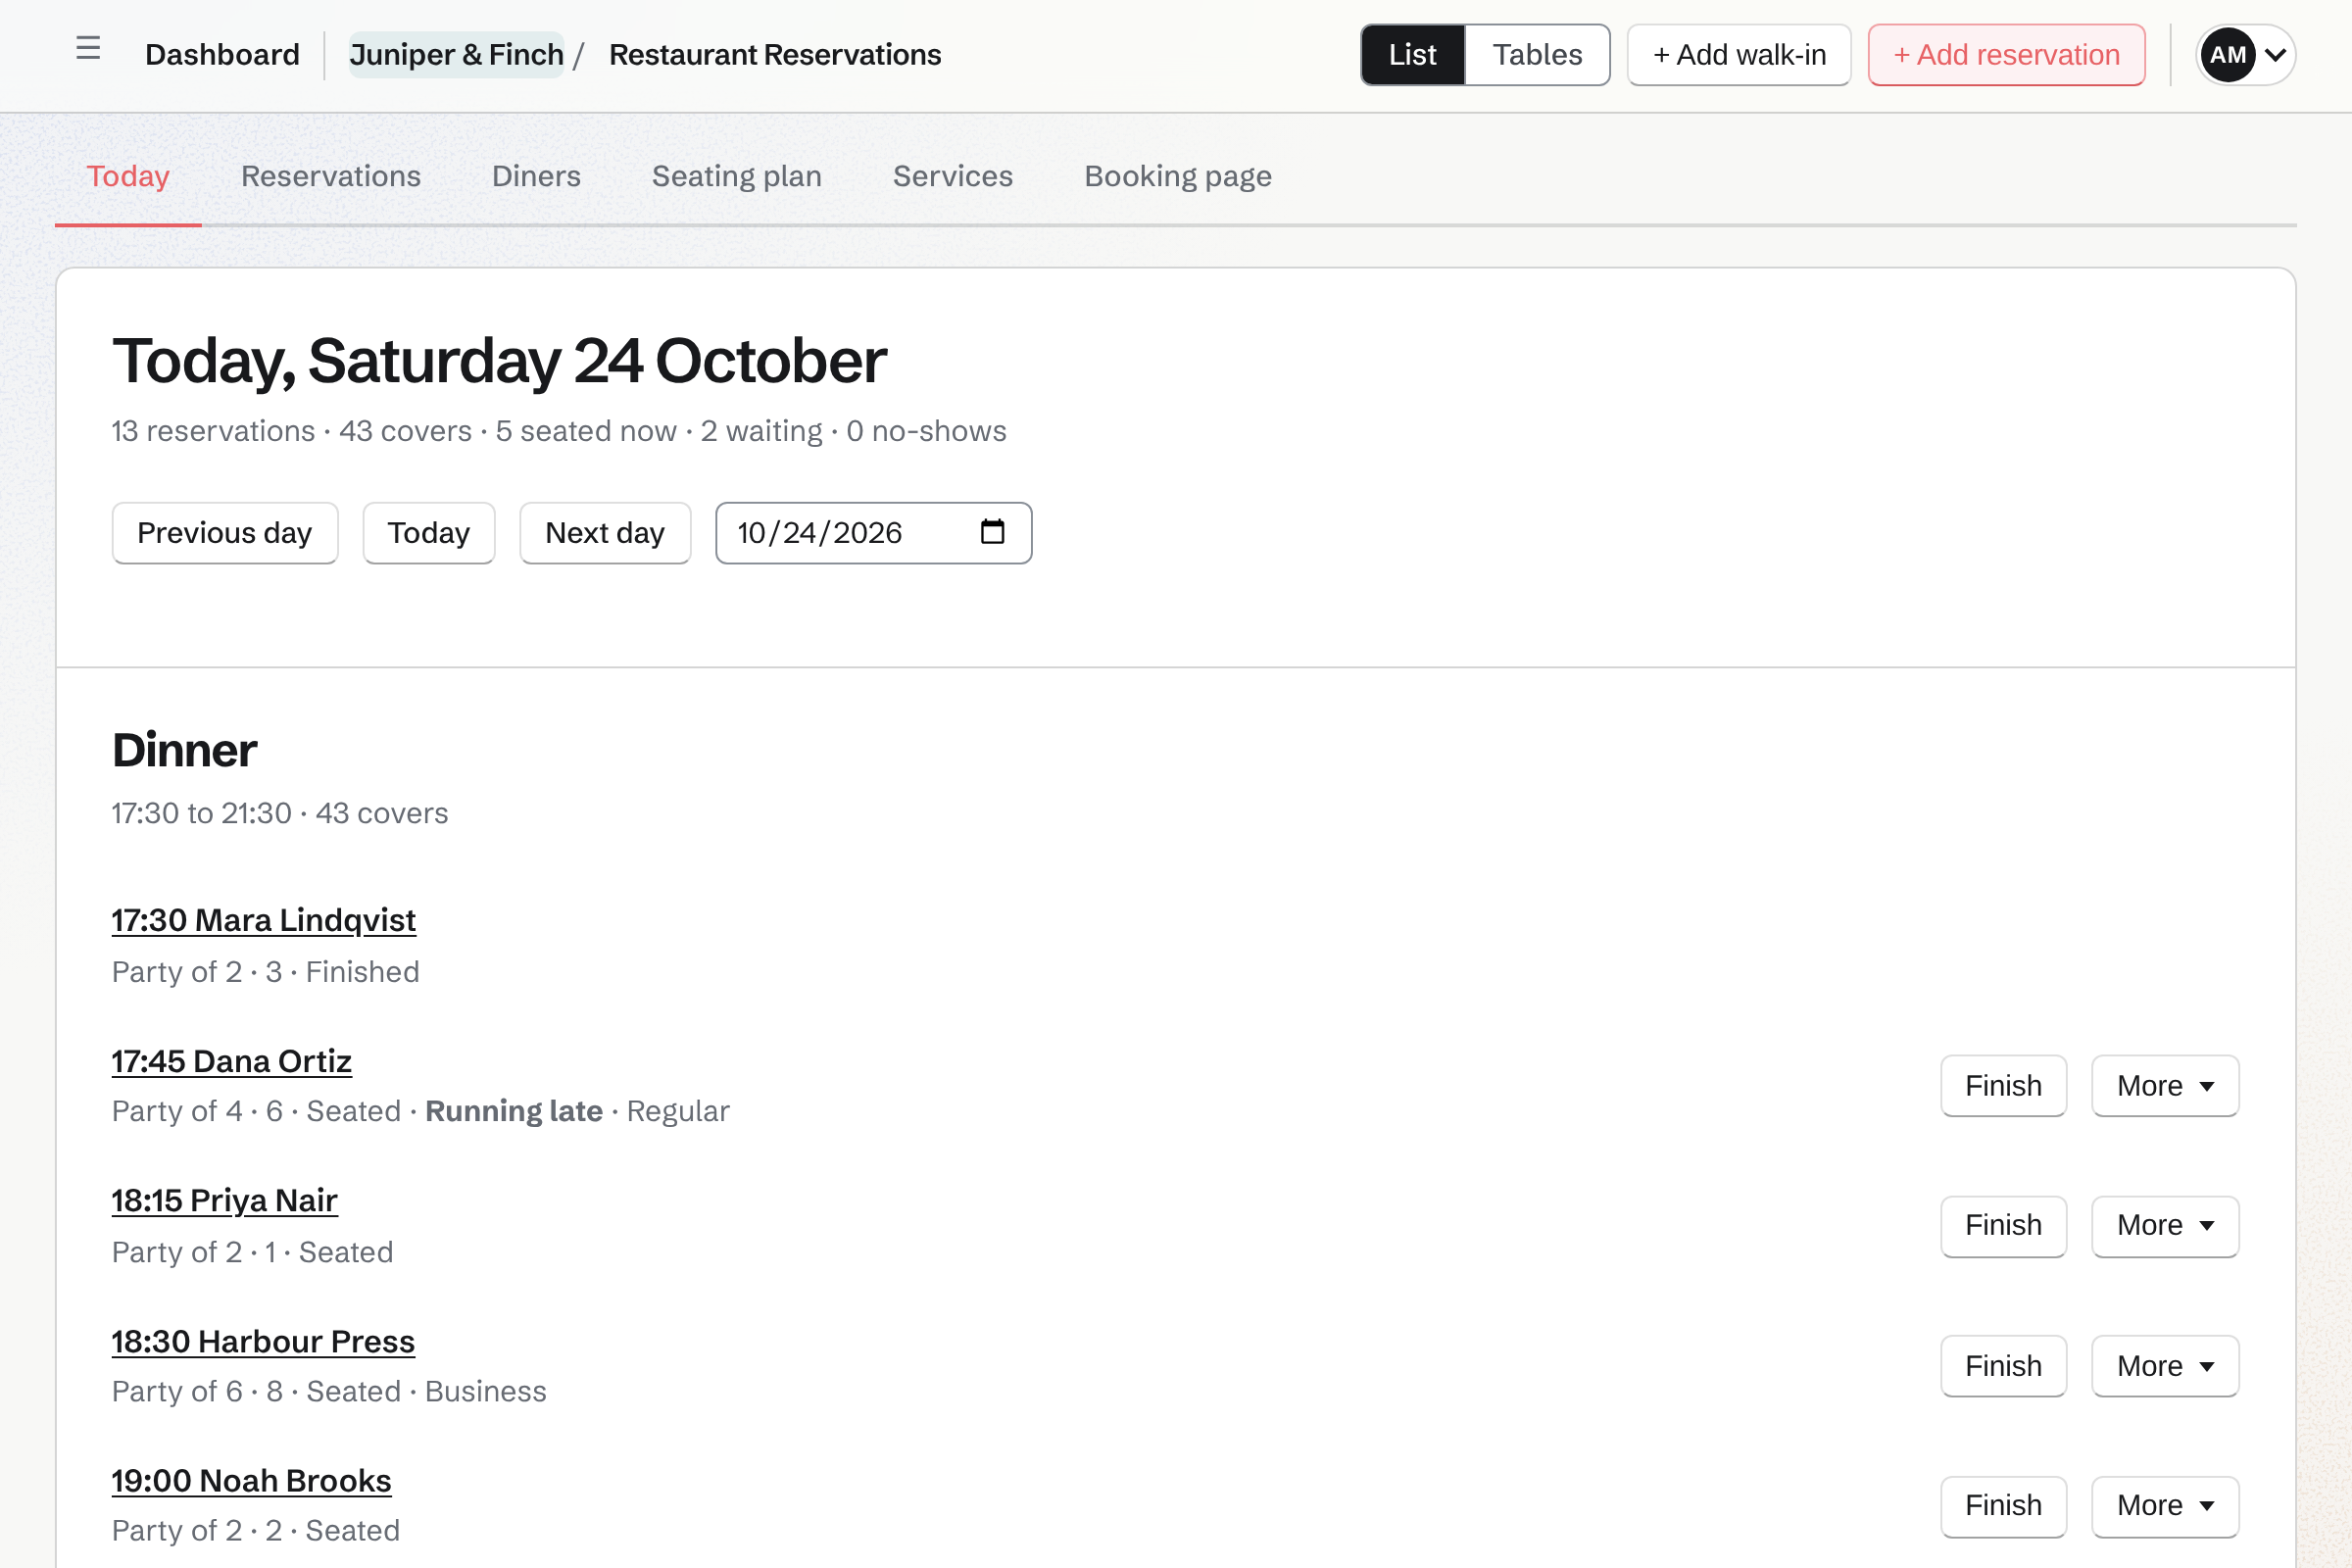Select the List view toggle
The image size is (2352, 1568).
tap(1412, 55)
